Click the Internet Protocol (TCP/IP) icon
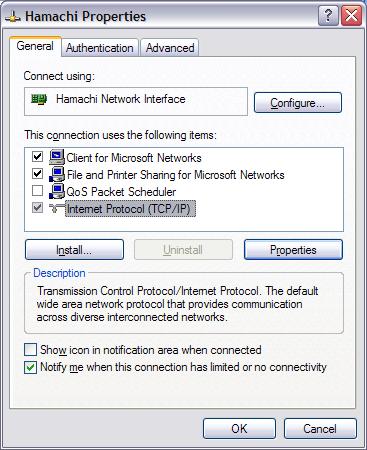 [x=57, y=208]
